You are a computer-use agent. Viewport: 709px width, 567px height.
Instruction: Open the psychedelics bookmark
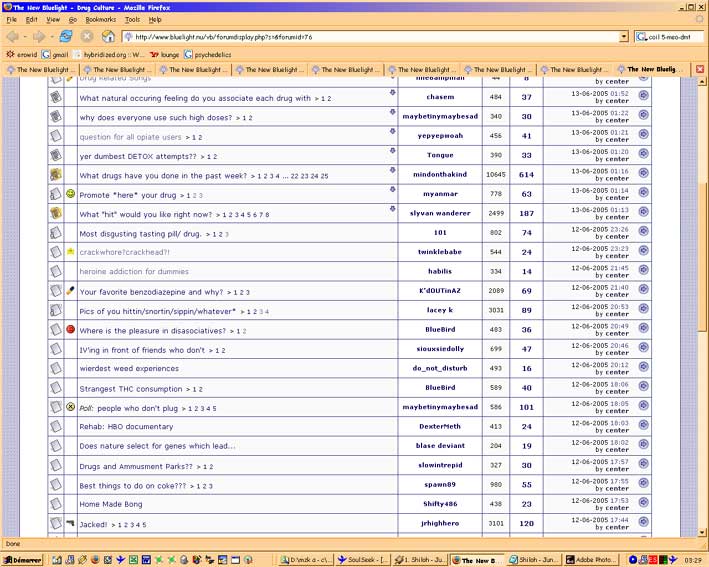[x=208, y=54]
